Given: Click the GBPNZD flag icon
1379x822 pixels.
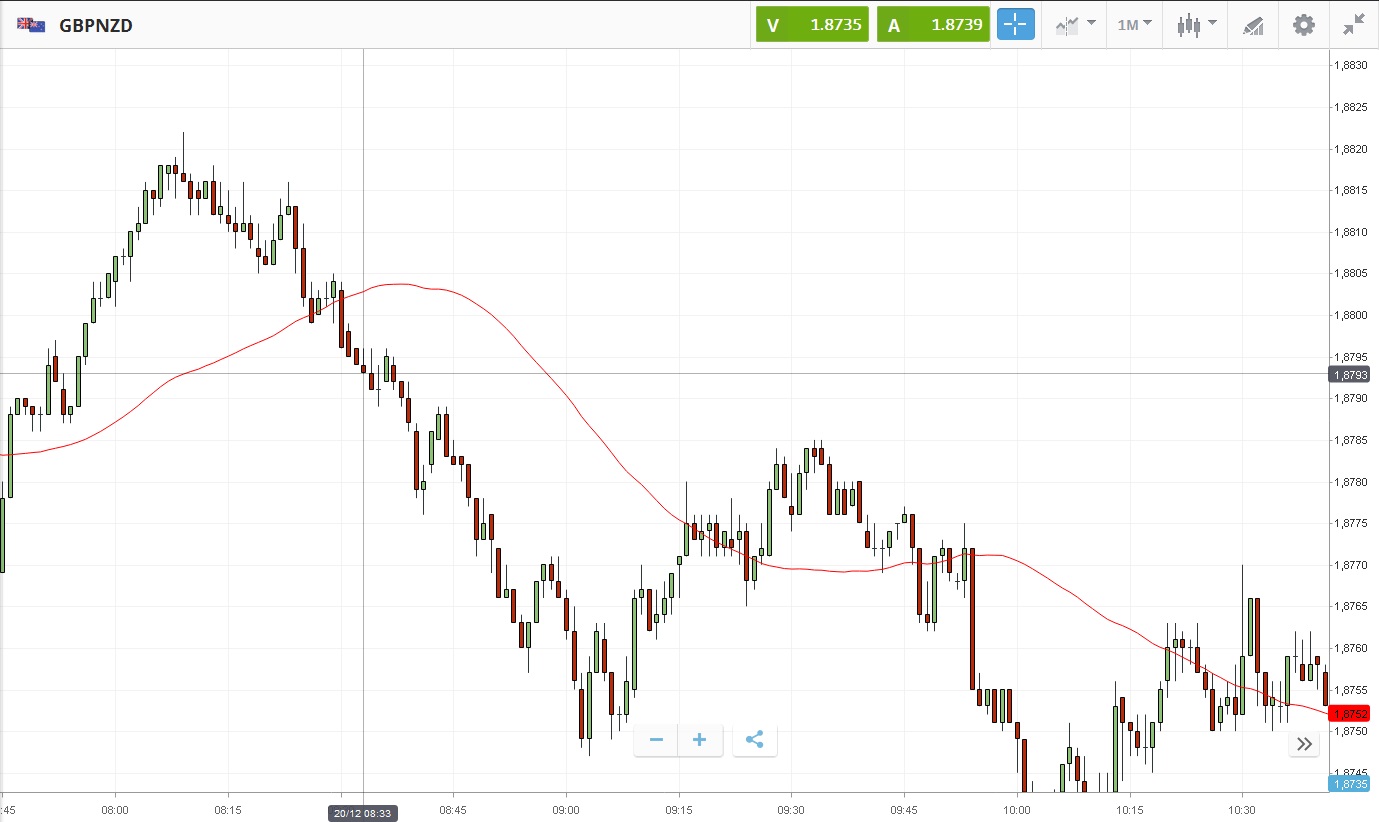Looking at the screenshot, I should click(31, 25).
